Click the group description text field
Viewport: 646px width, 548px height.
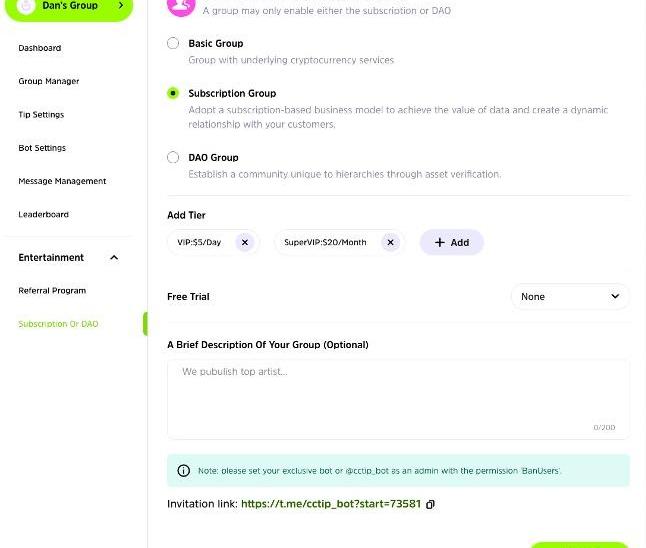[x=398, y=398]
